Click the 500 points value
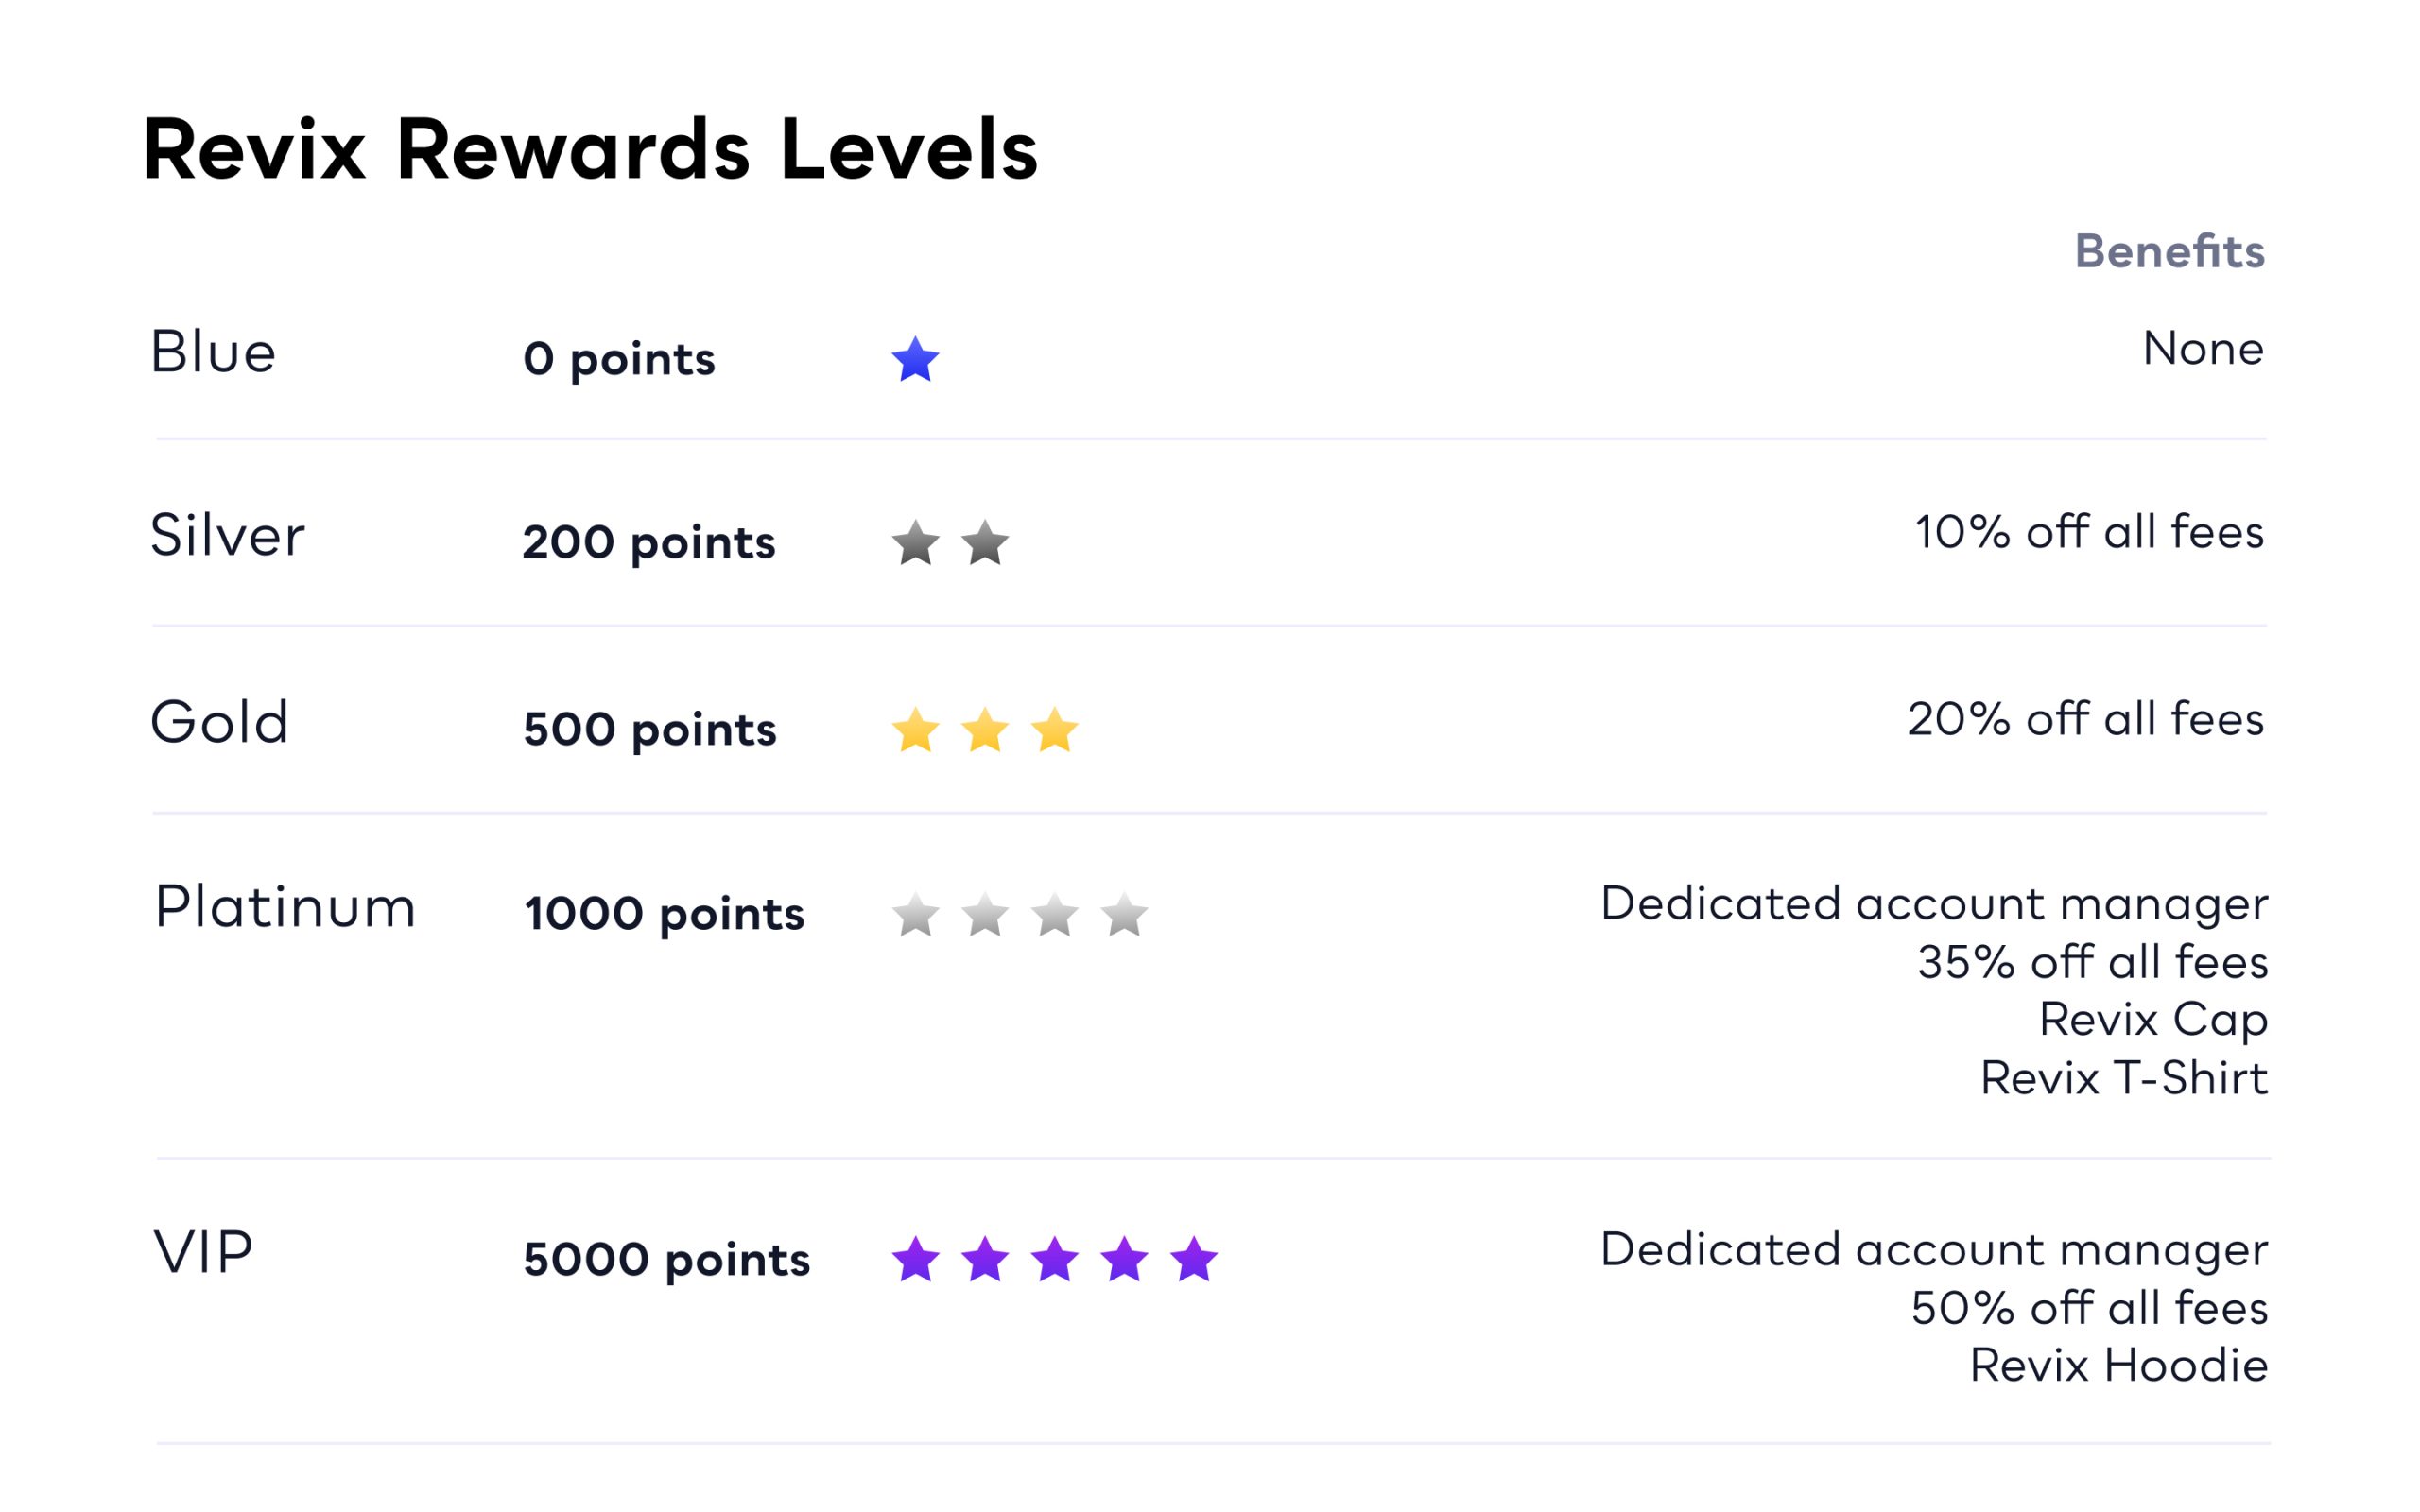Screen dimensions: 2420x1512 click(x=649, y=729)
